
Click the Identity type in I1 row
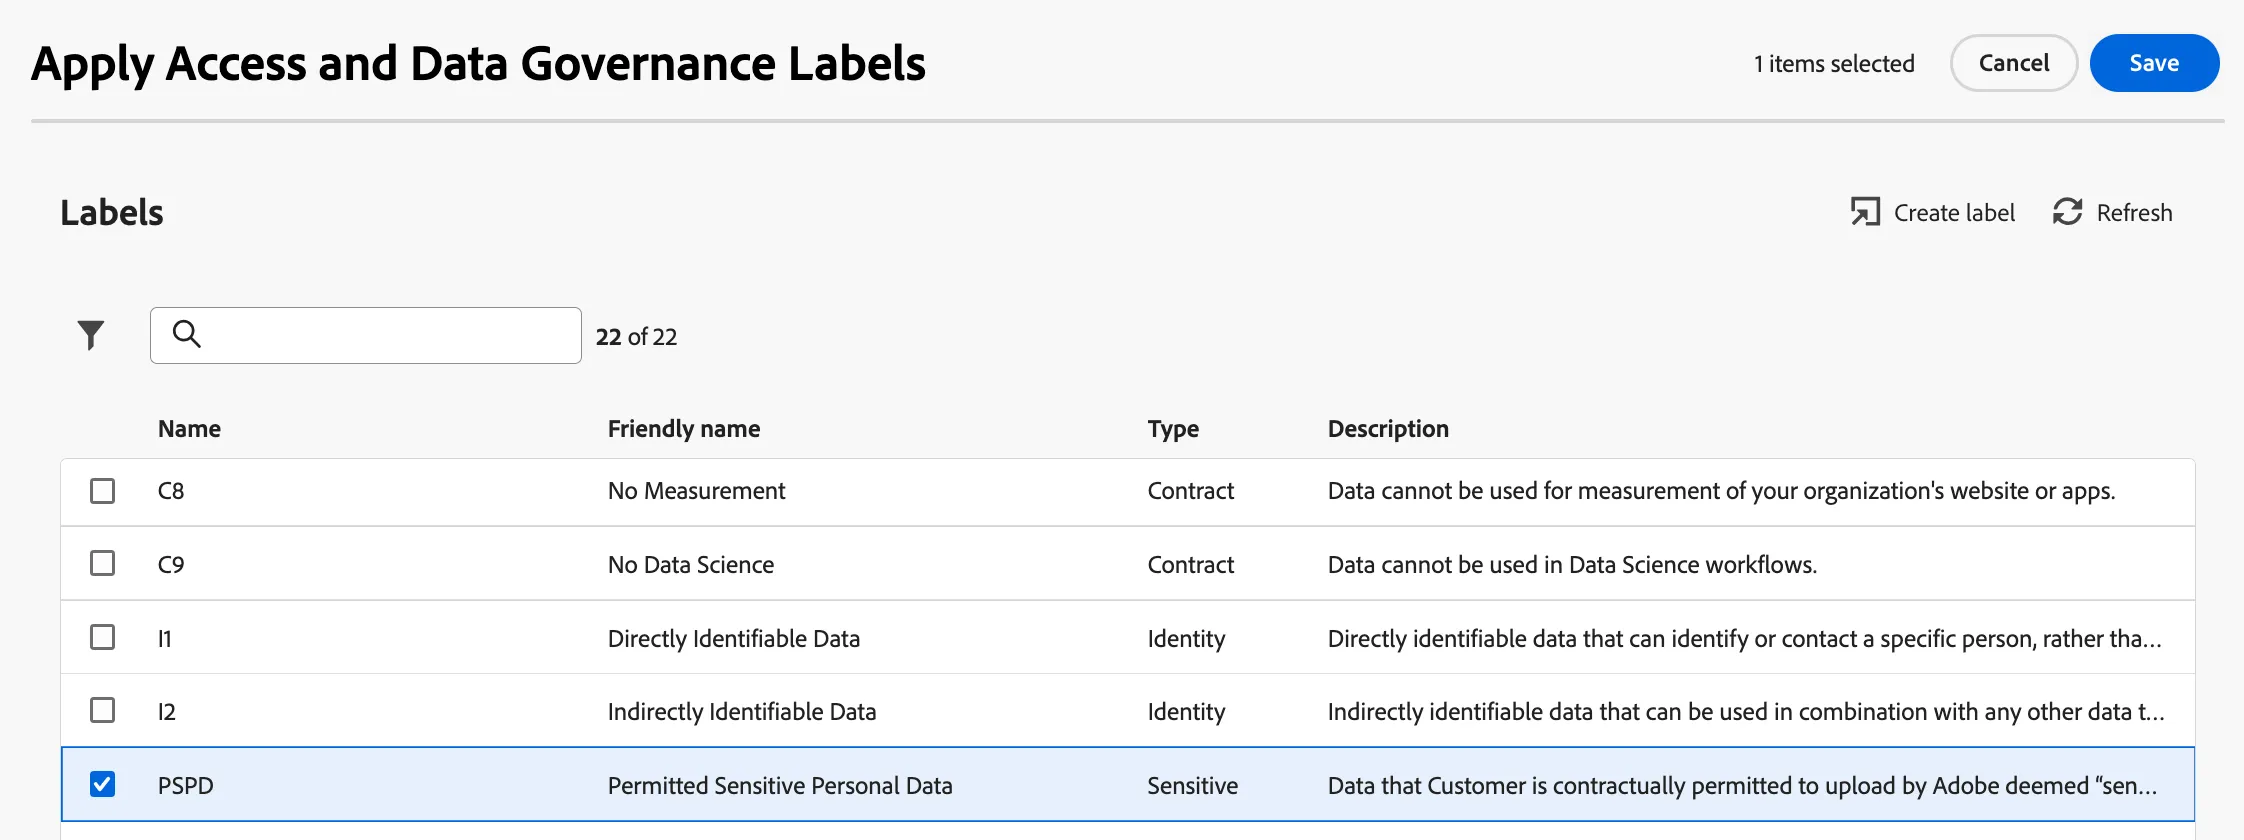1186,639
